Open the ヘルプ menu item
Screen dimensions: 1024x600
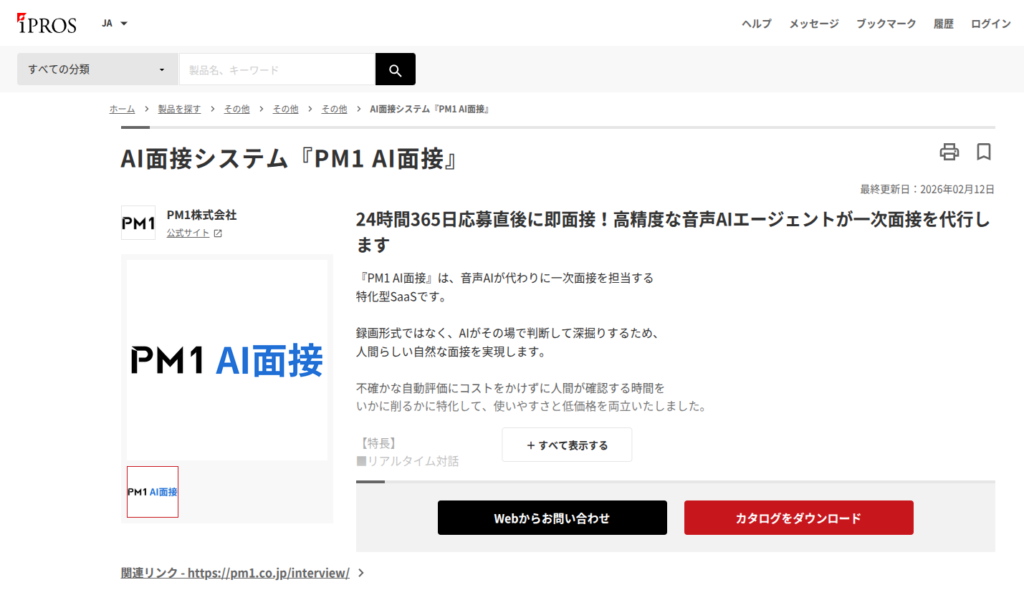[756, 24]
